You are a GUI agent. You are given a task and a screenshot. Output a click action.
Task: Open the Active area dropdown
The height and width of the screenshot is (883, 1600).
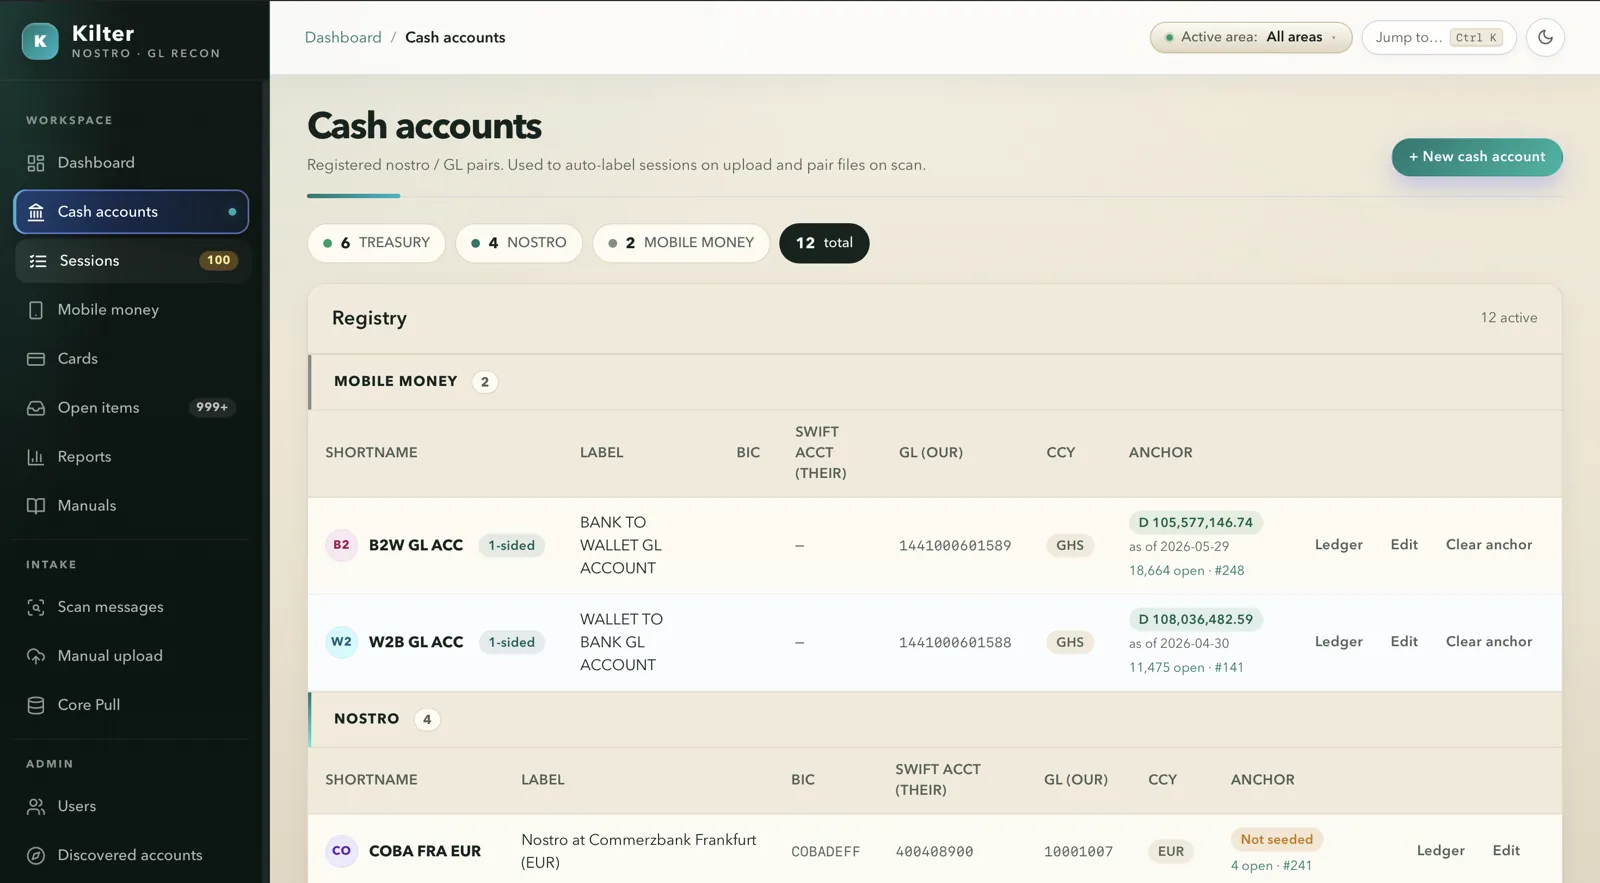1250,37
